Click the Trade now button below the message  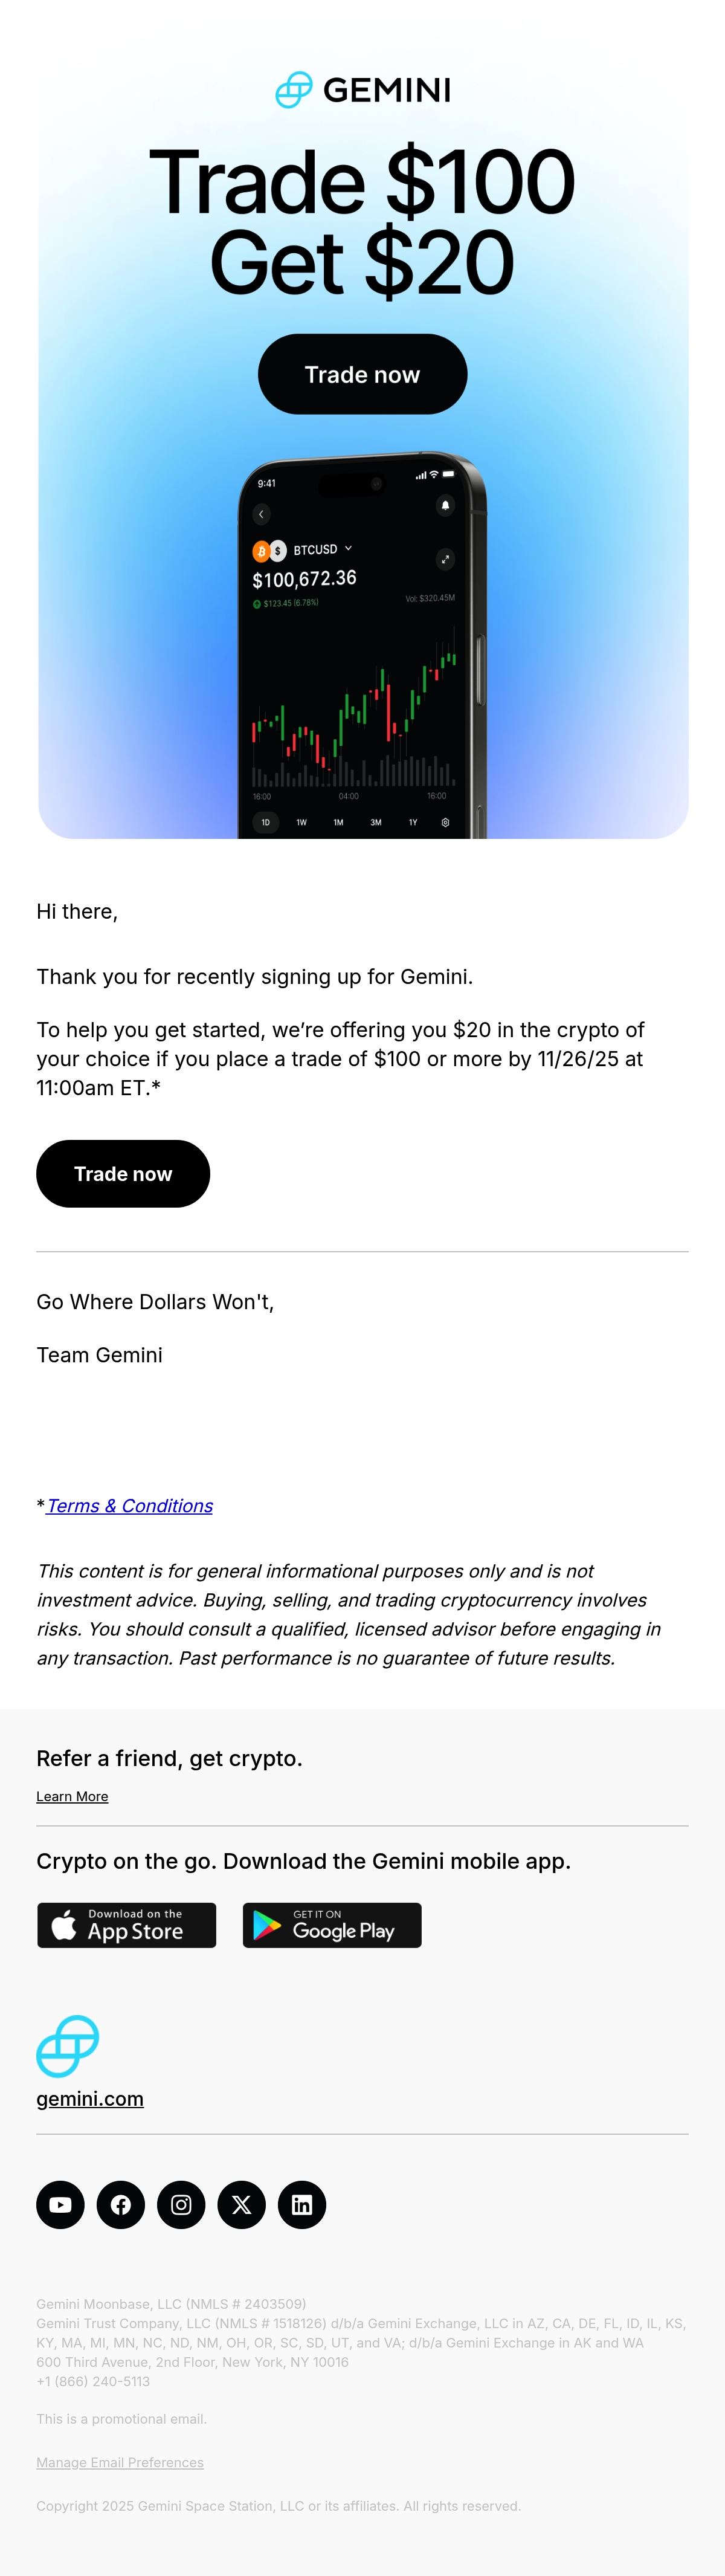click(123, 1173)
